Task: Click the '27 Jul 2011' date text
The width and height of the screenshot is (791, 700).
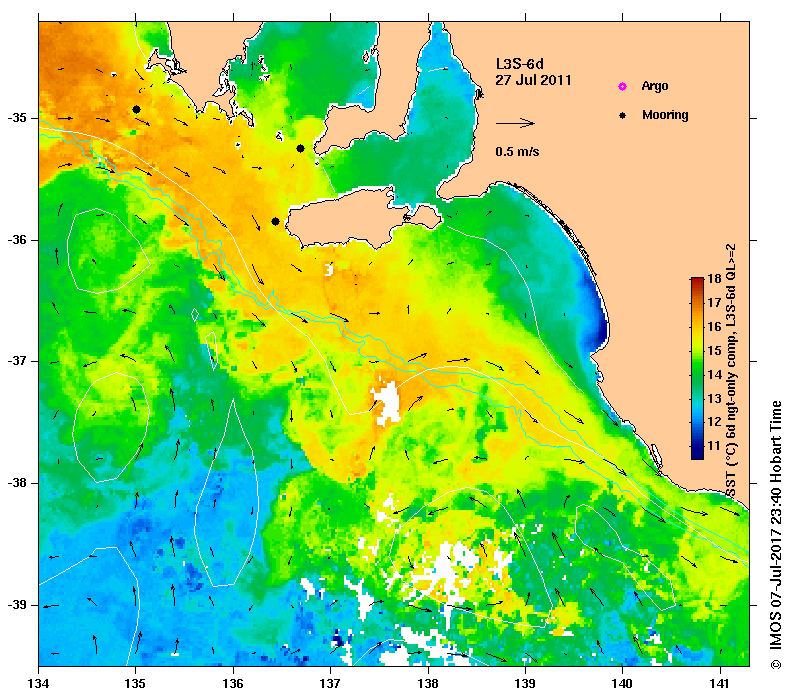Action: (x=533, y=80)
